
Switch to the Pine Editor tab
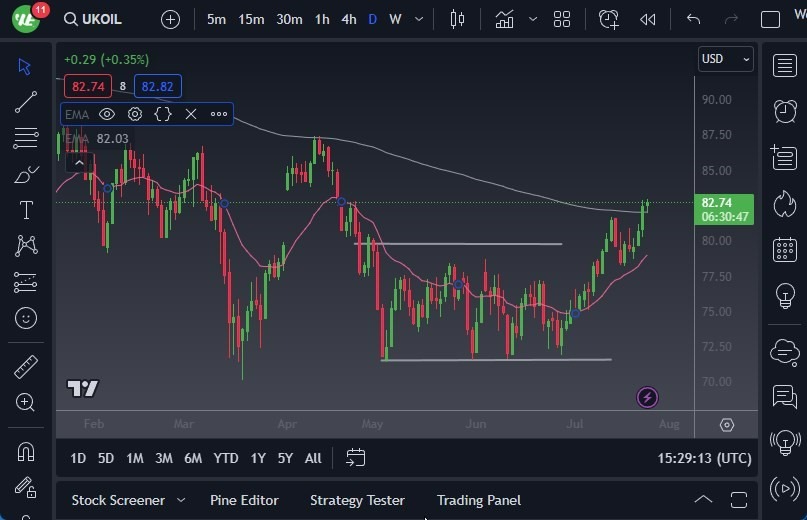(x=244, y=500)
